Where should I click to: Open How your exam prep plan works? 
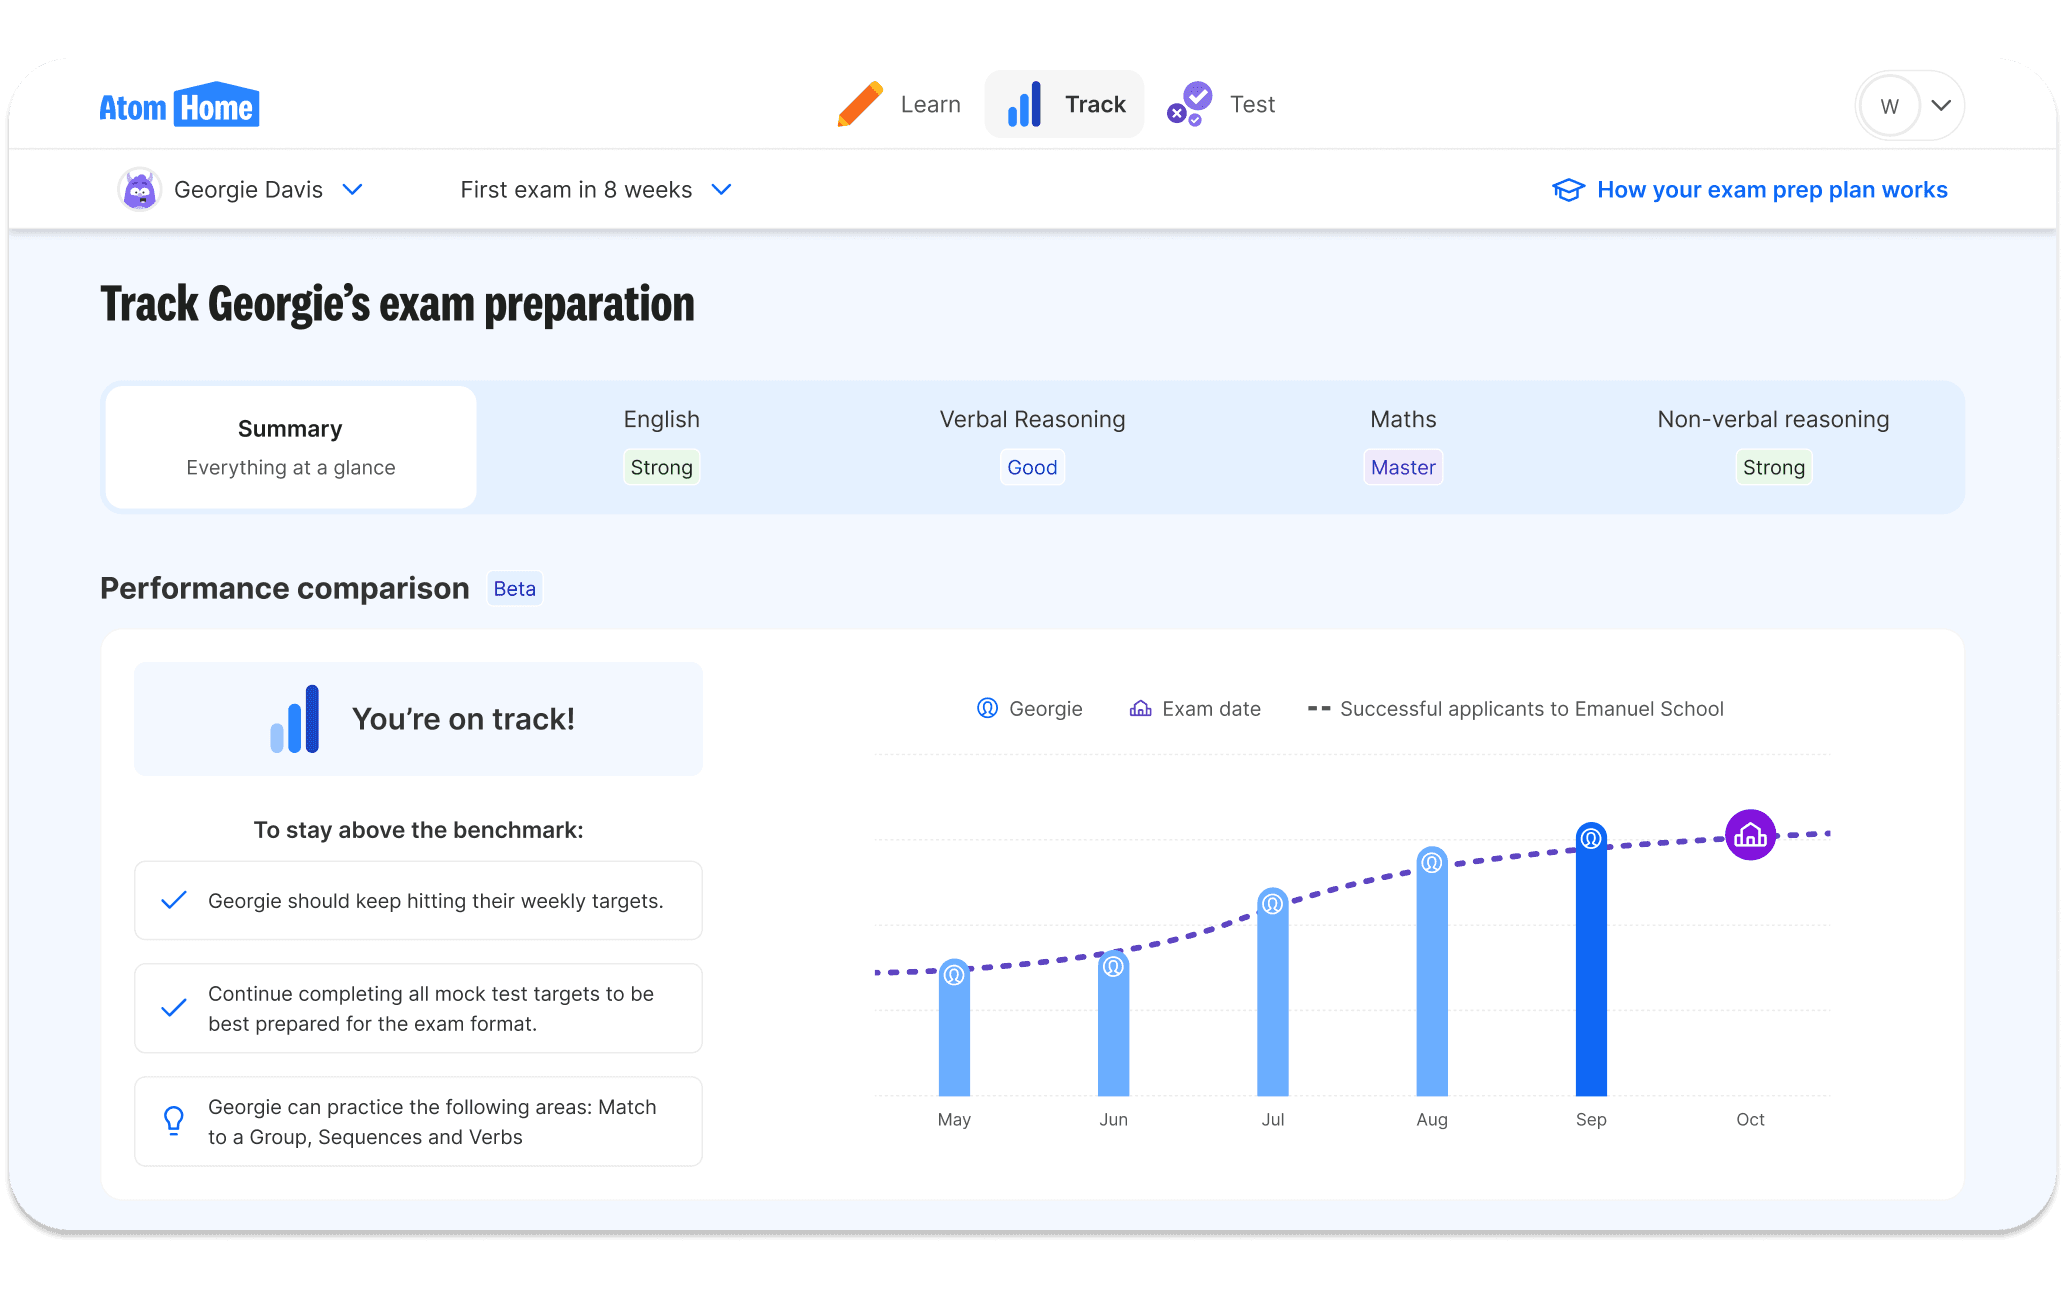point(1771,190)
